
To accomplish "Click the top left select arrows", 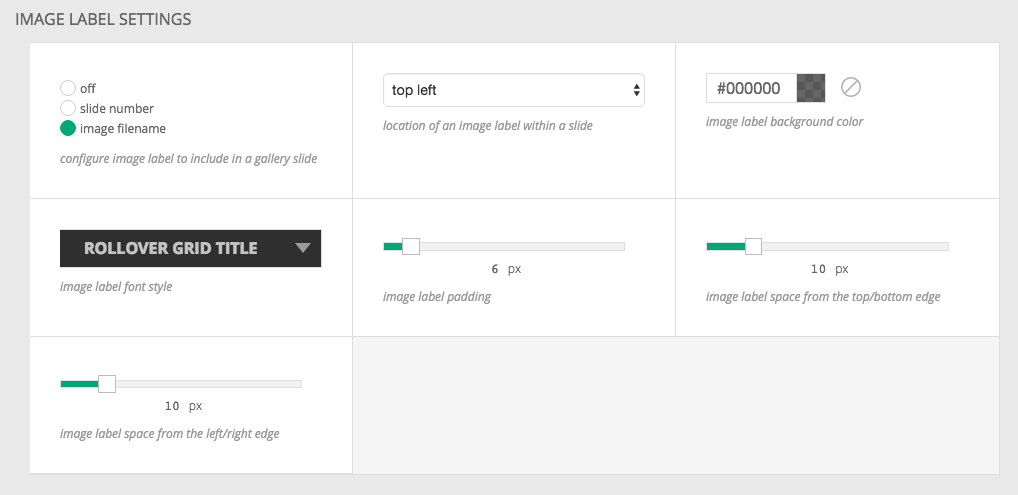I will point(636,90).
